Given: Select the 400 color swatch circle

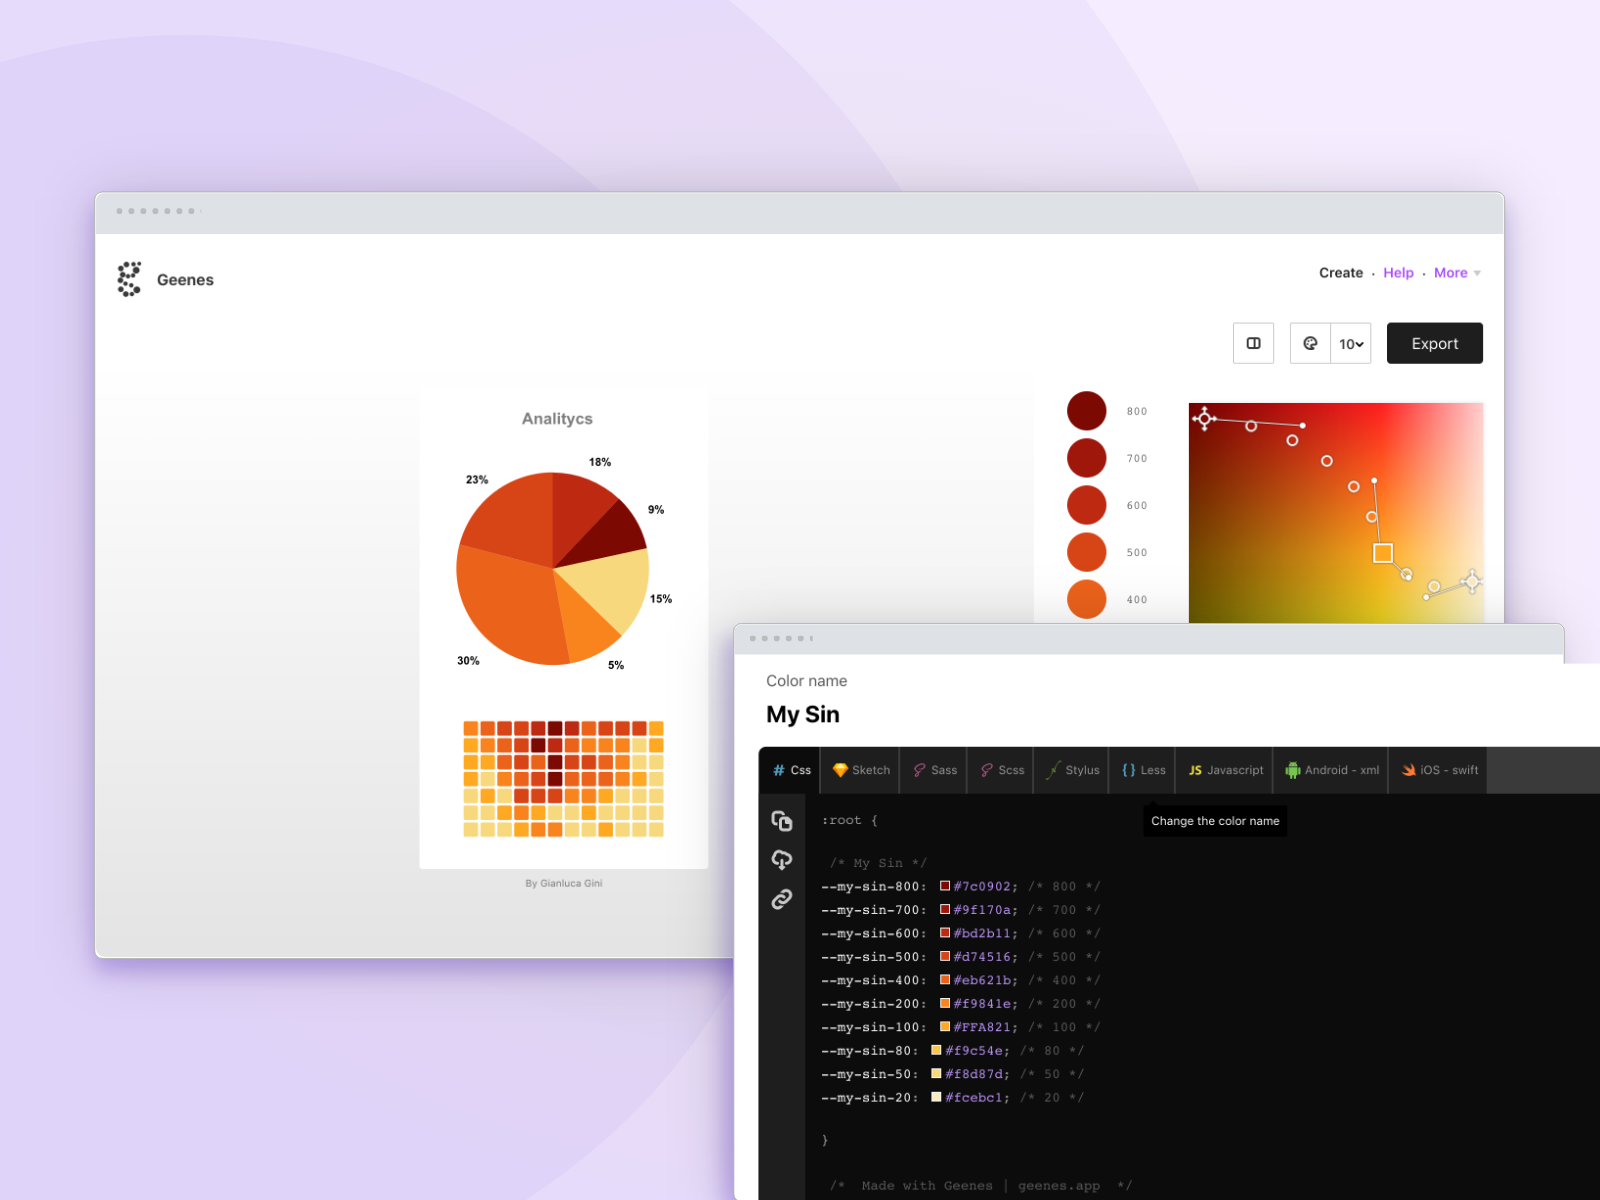Looking at the screenshot, I should pos(1087,599).
